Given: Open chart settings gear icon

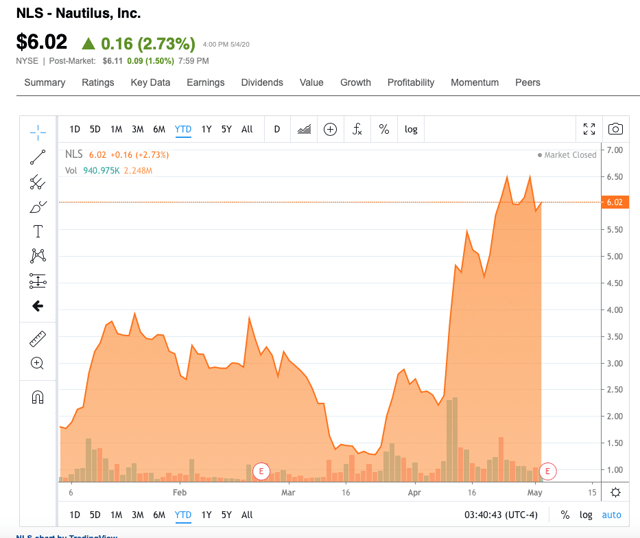Looking at the screenshot, I should (616, 492).
